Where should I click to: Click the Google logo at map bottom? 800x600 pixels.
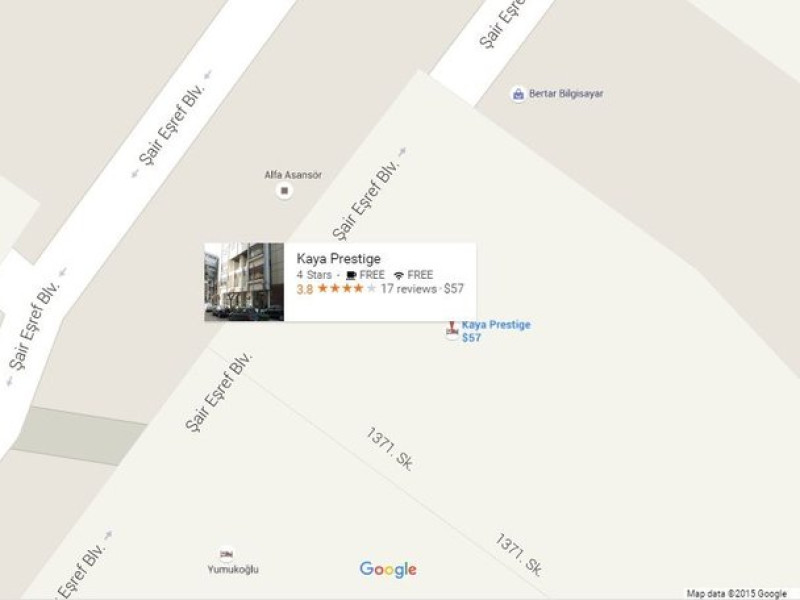[x=388, y=569]
